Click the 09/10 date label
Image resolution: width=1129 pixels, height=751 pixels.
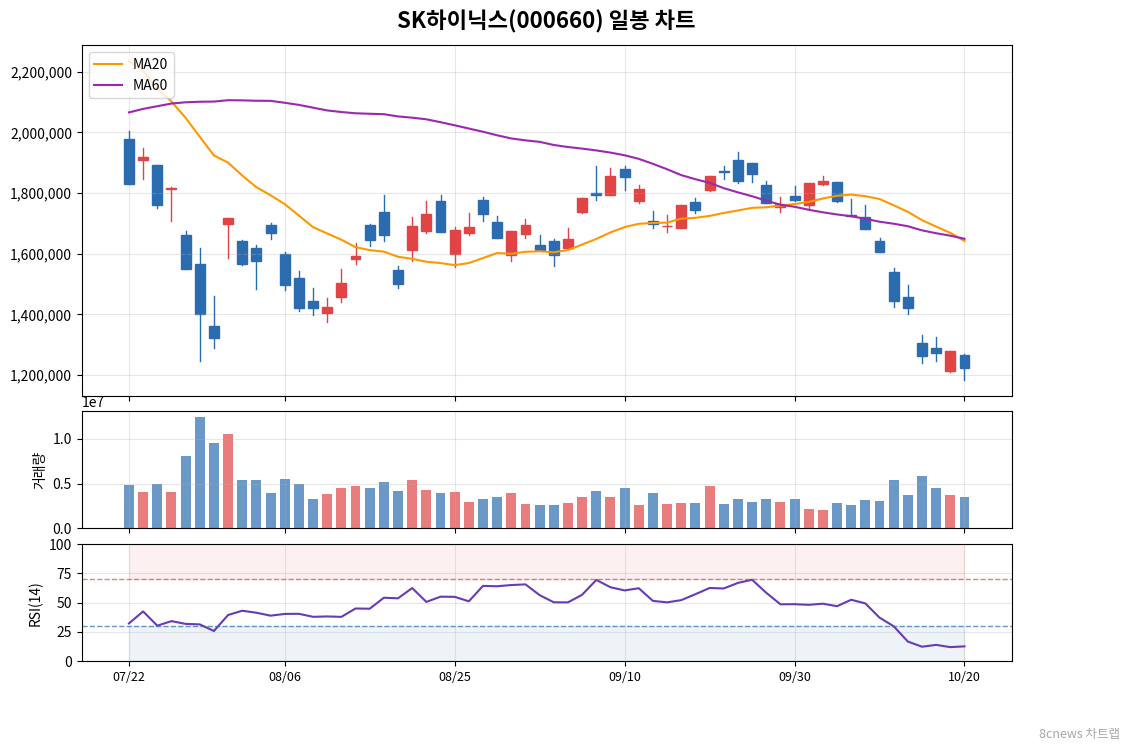[x=625, y=677]
